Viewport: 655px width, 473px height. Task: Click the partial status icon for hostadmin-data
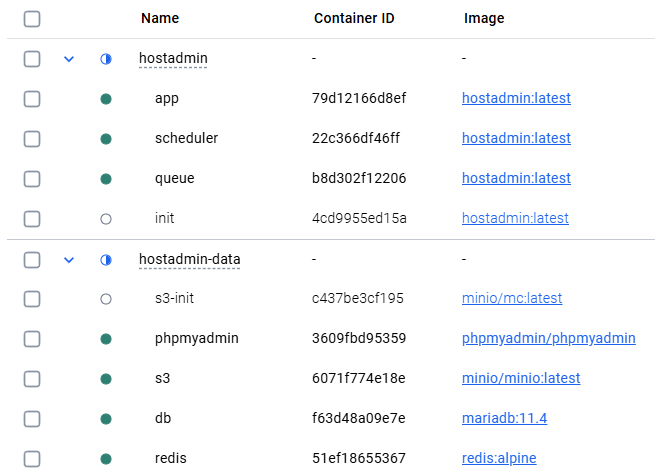(x=106, y=260)
